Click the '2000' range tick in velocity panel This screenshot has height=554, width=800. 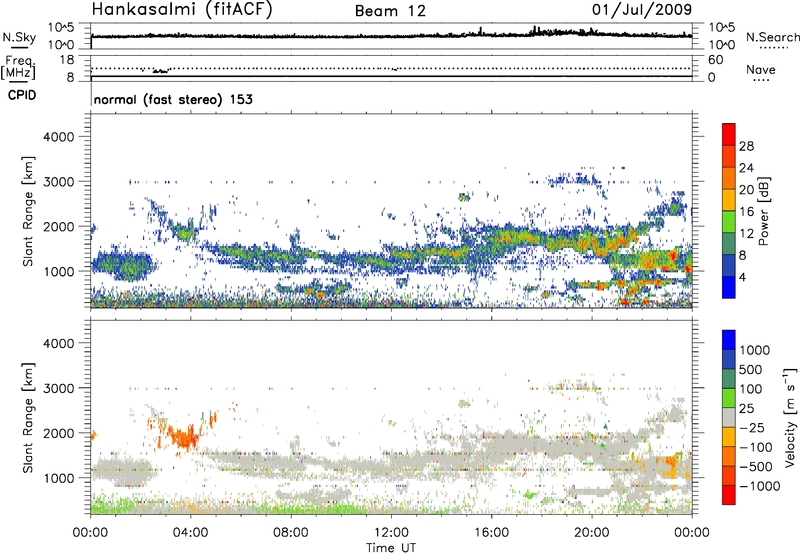pyautogui.click(x=59, y=433)
